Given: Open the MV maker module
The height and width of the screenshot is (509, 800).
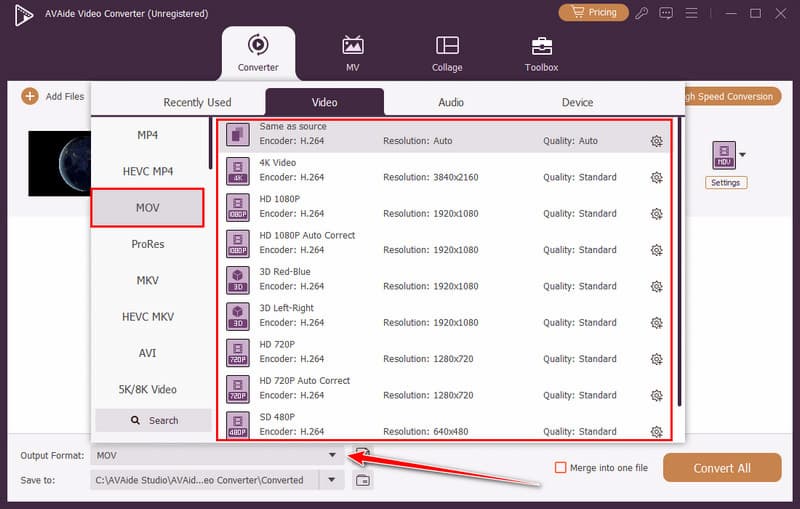Looking at the screenshot, I should click(x=353, y=53).
